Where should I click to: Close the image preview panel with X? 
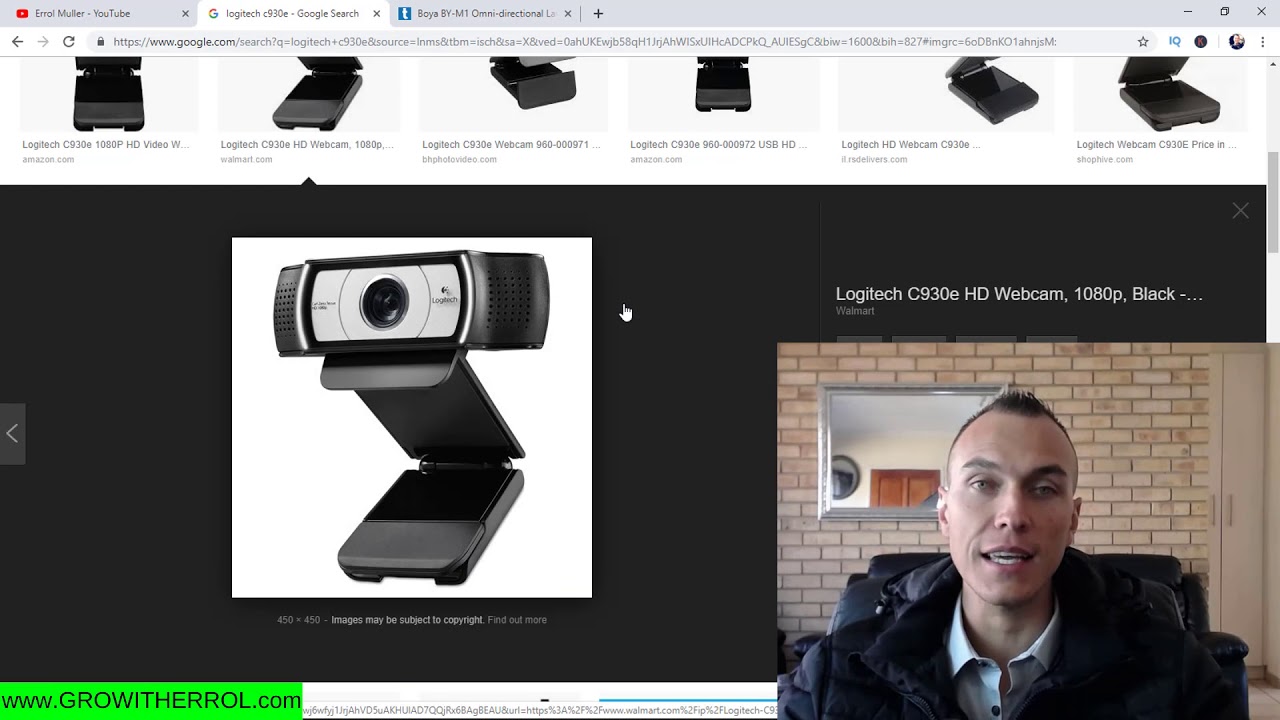pos(1240,211)
